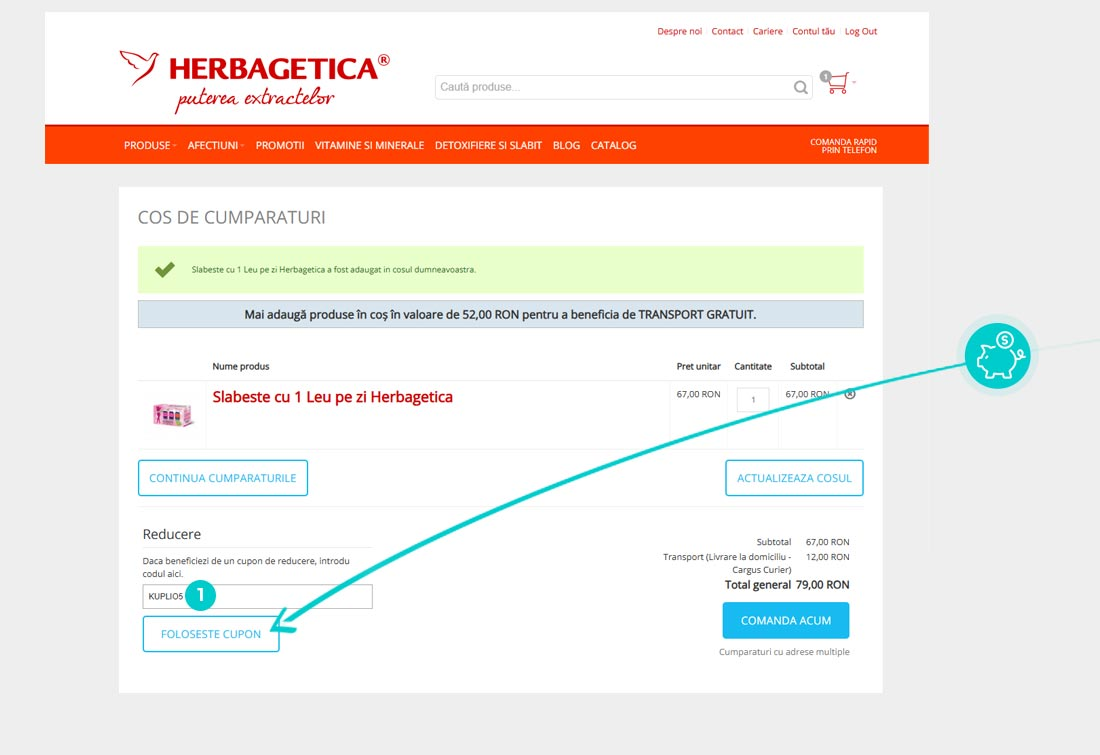Open the VITAMINE SI MINERALE menu
Image resolution: width=1100 pixels, height=755 pixels.
click(369, 145)
